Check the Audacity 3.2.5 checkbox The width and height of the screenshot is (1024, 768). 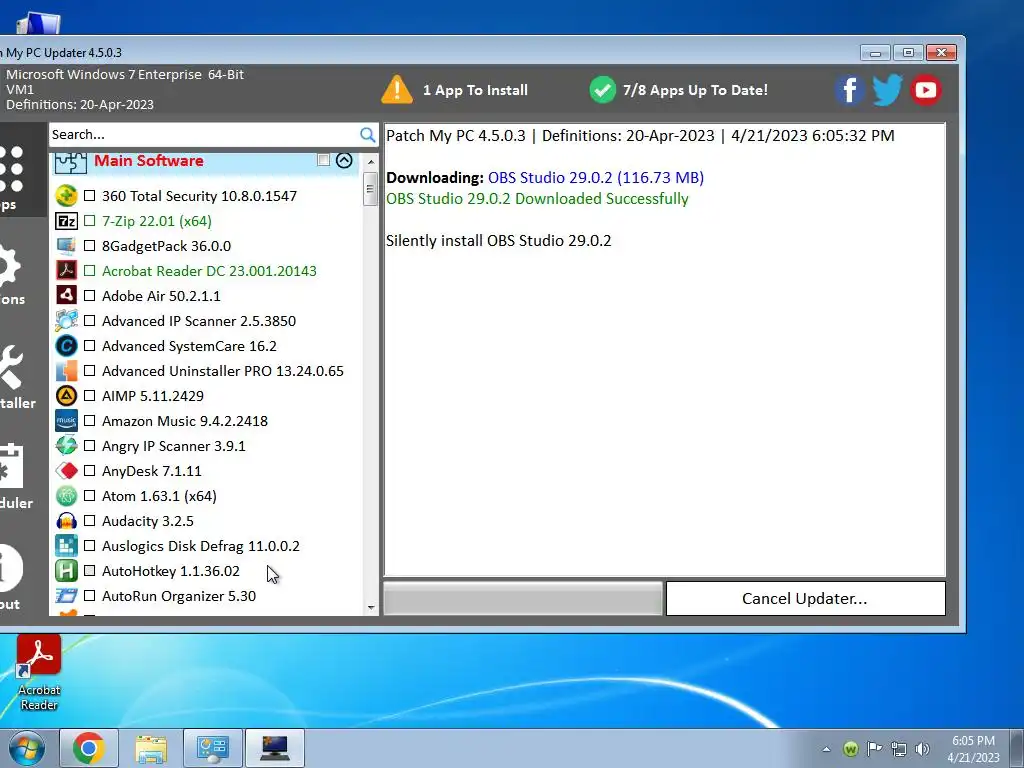click(89, 520)
